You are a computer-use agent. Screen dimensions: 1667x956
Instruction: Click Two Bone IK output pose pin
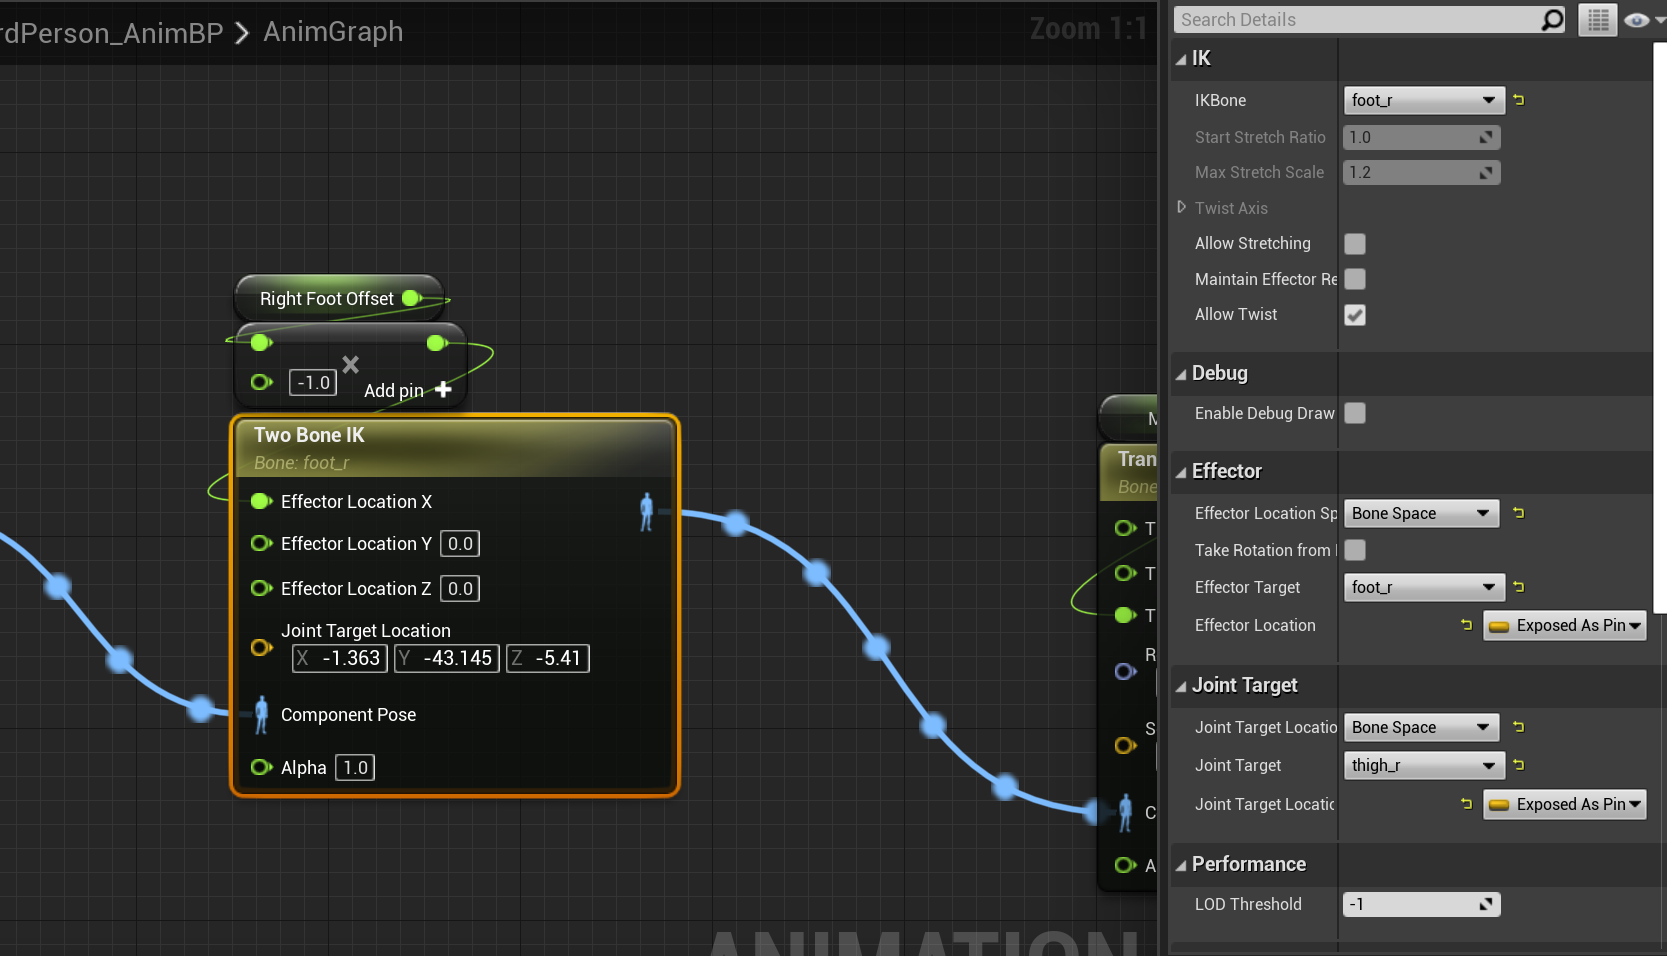[646, 511]
